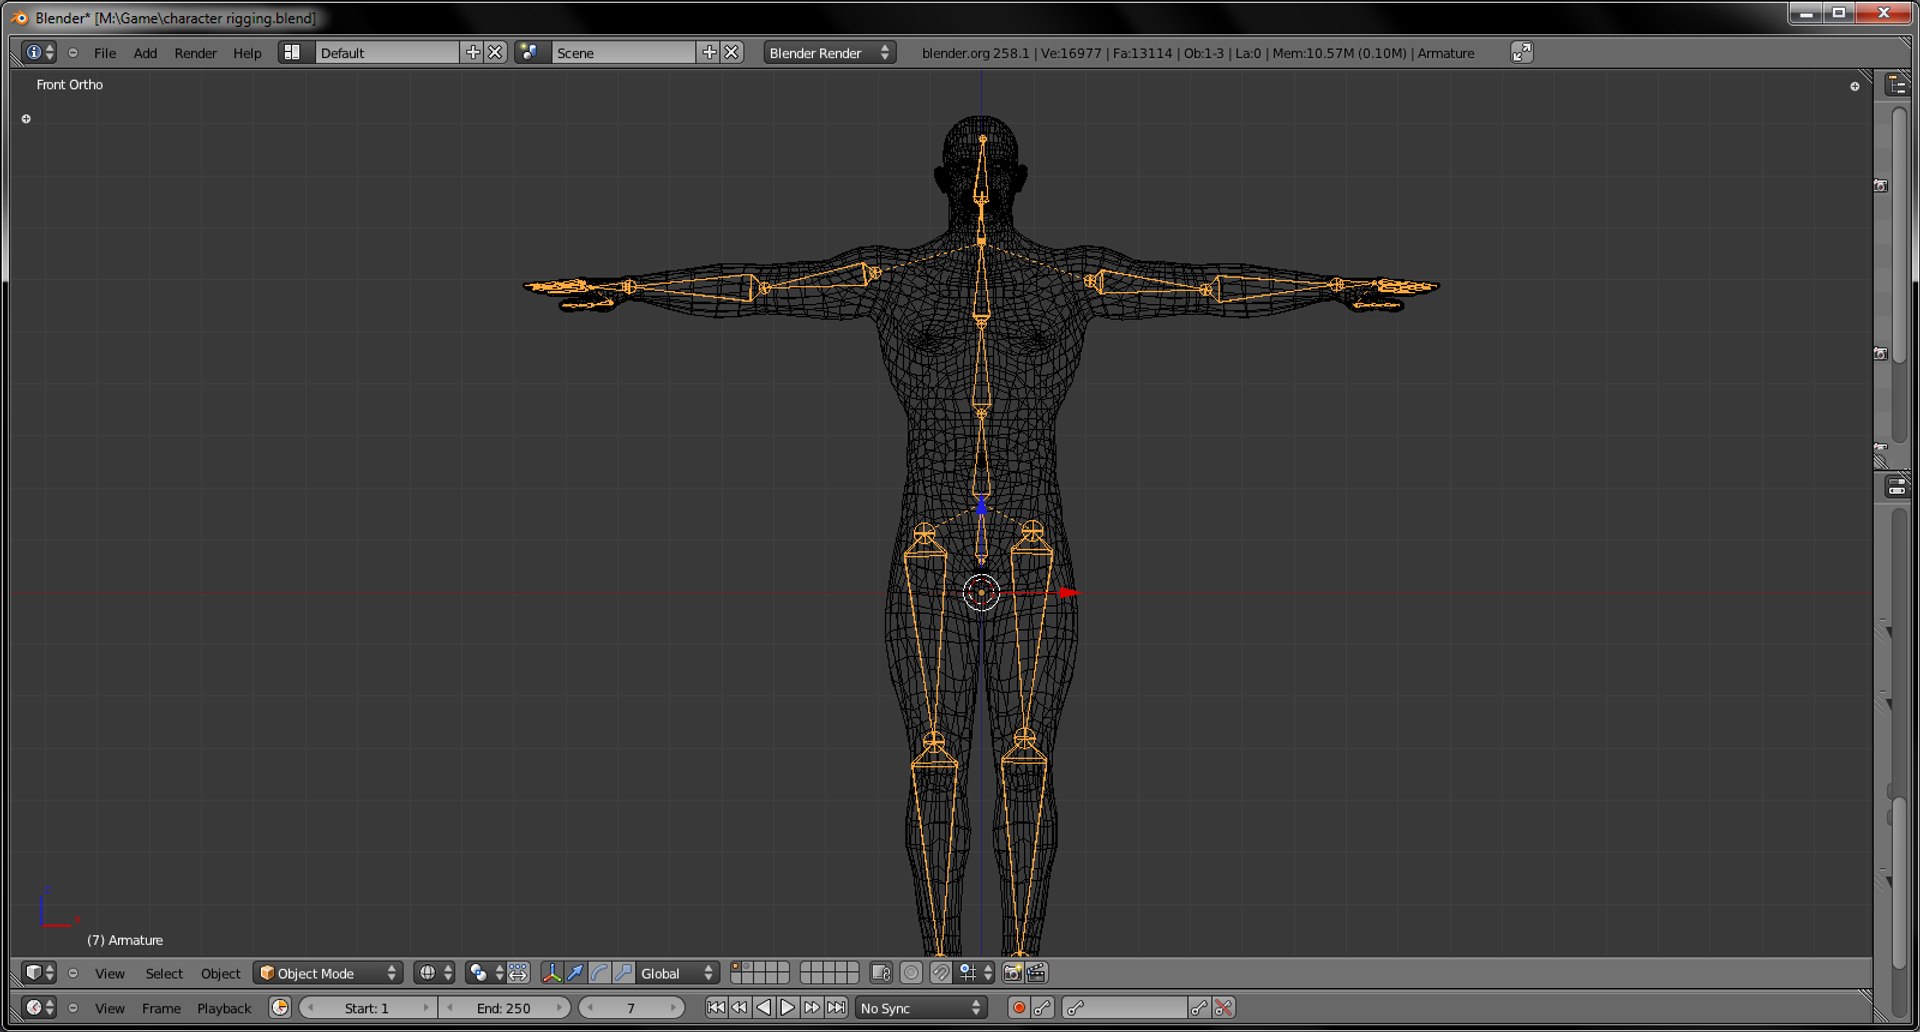Screen dimensions: 1920x1032
Task: Toggle proportional editing in the 3D header
Action: coord(911,973)
